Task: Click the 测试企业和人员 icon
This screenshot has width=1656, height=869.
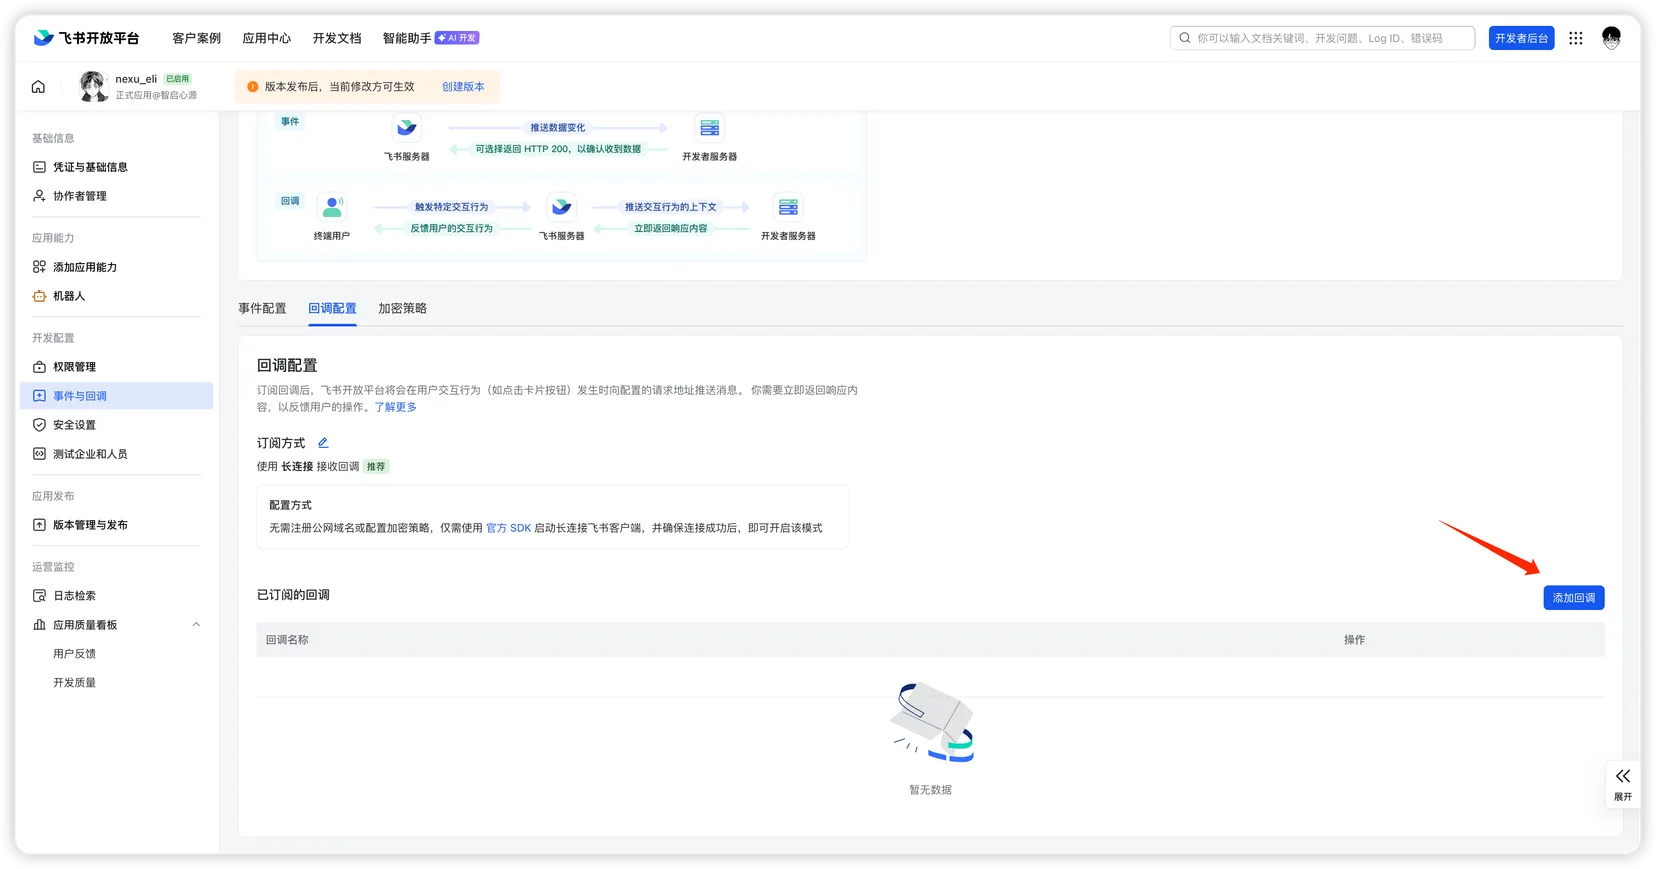Action: pyautogui.click(x=39, y=454)
